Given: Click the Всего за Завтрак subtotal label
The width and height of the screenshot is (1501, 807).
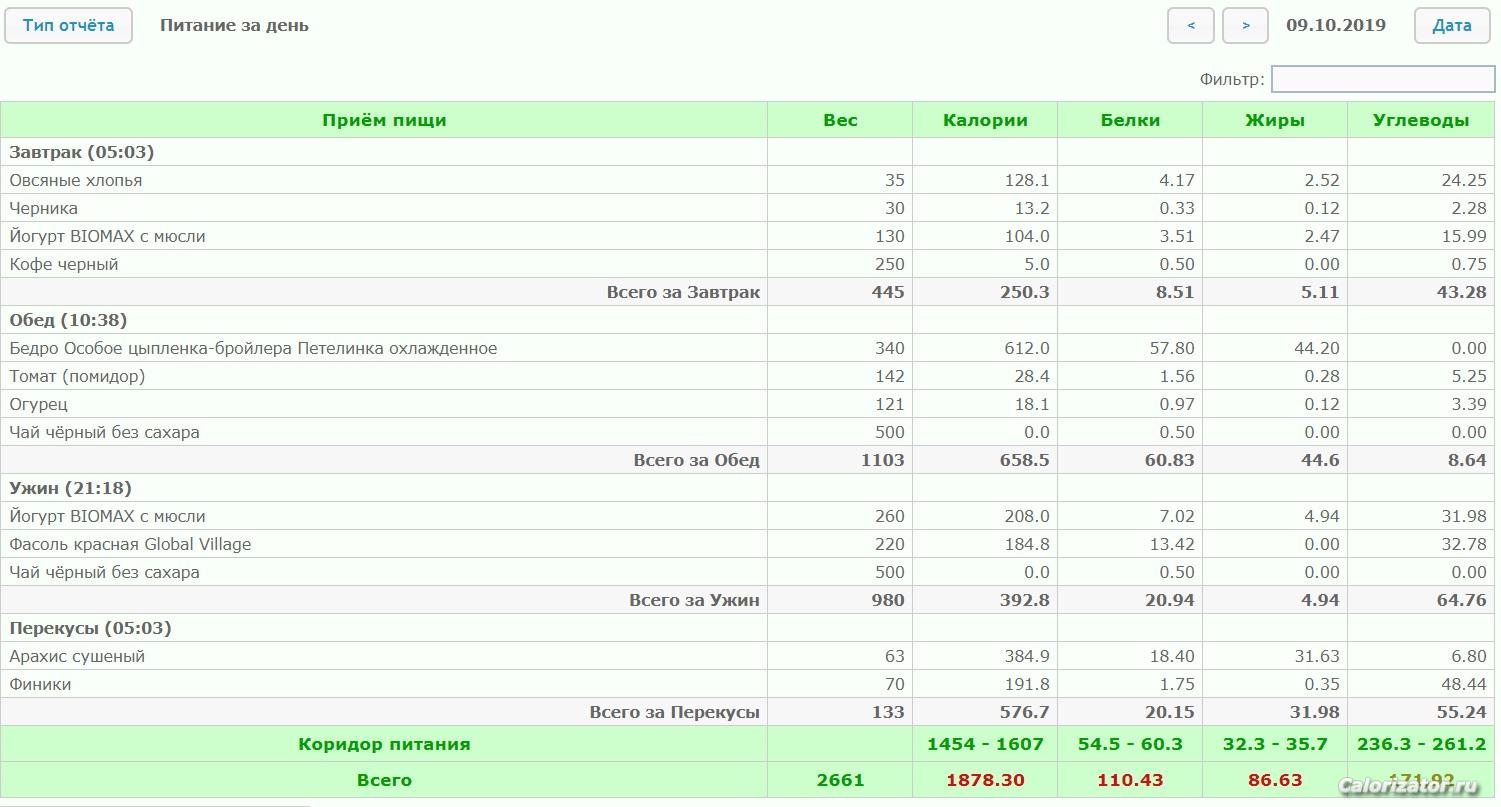Looking at the screenshot, I should (683, 292).
